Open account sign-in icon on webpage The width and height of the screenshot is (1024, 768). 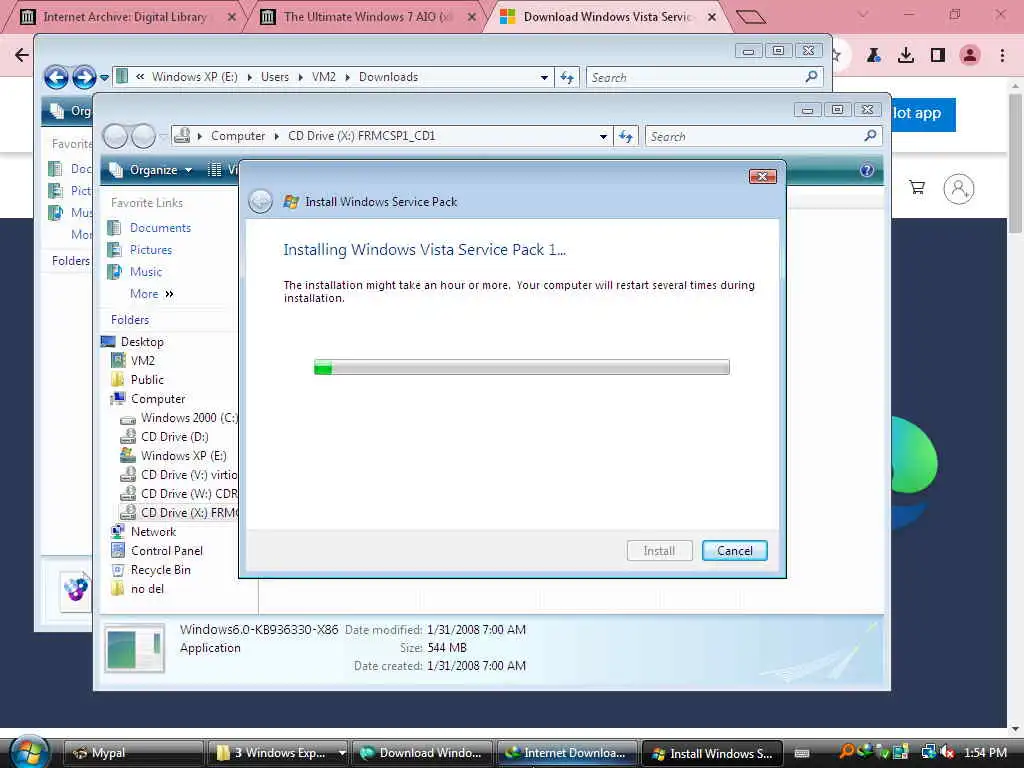point(959,189)
